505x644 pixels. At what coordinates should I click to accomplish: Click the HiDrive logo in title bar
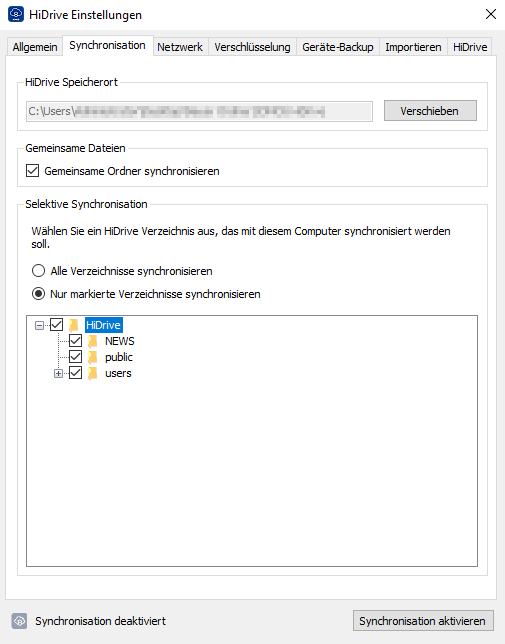coord(16,14)
